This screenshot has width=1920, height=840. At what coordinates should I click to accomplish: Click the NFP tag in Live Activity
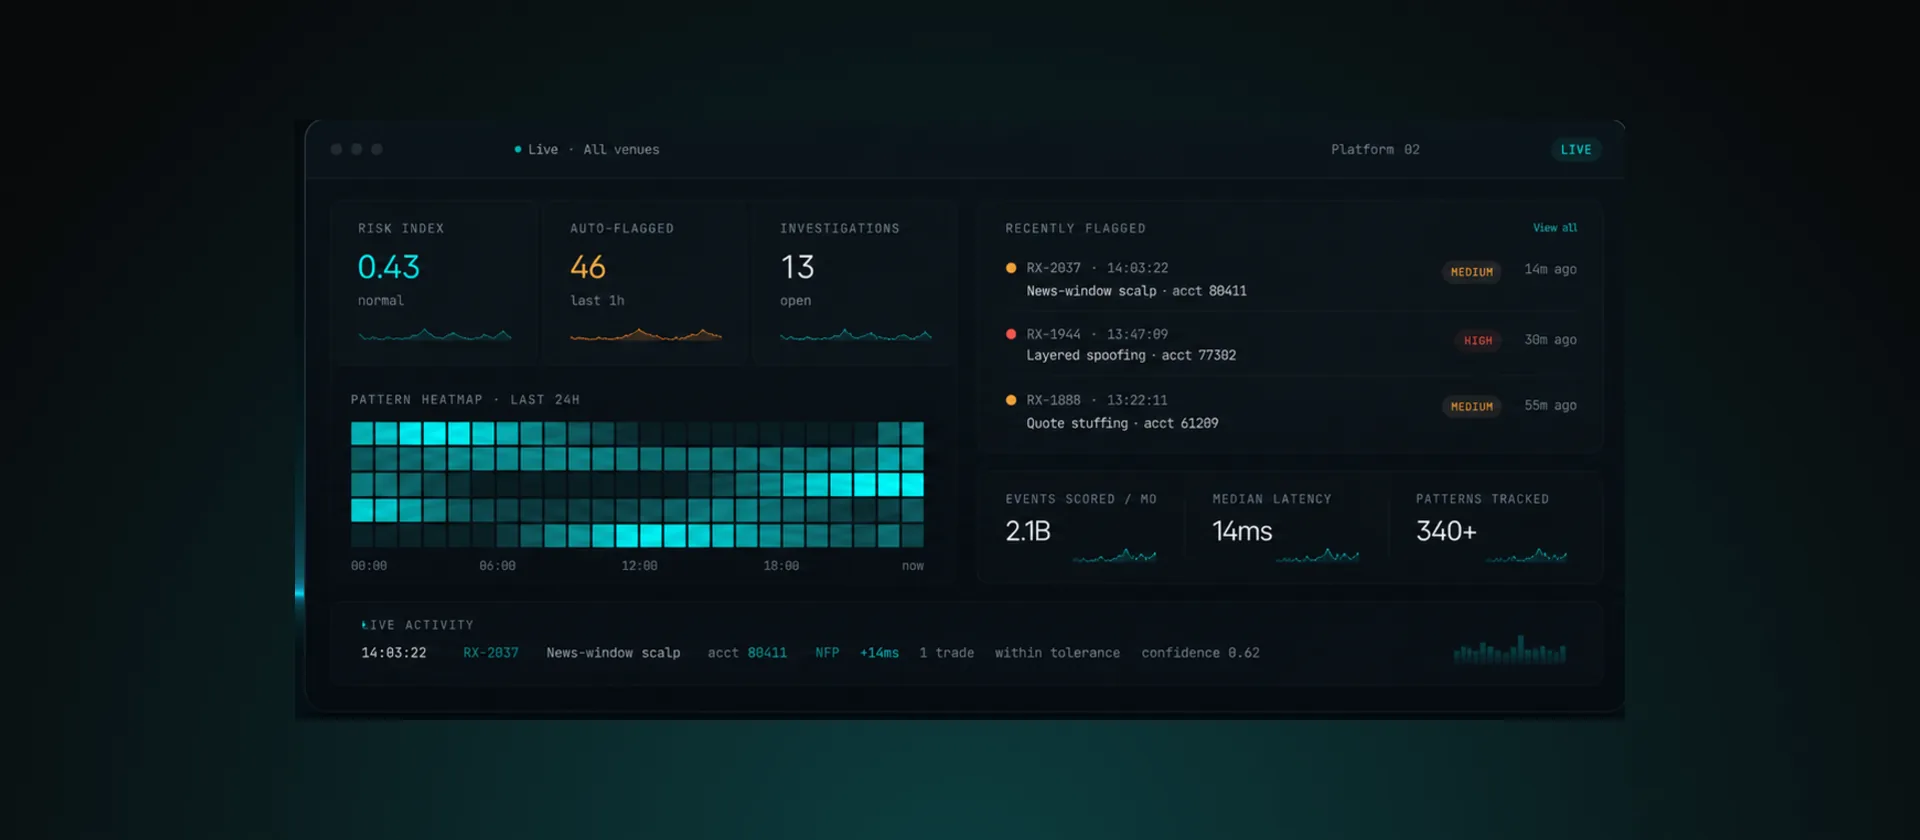(x=827, y=653)
